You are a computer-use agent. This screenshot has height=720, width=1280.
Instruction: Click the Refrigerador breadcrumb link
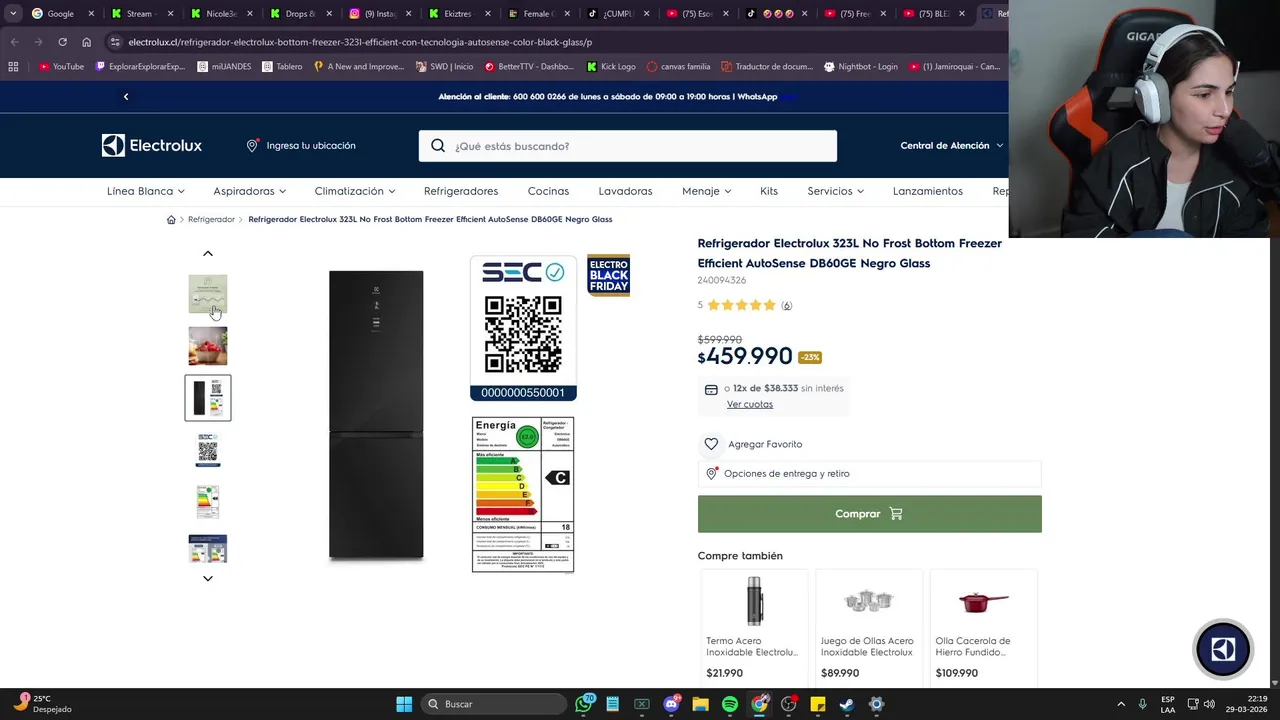coord(211,220)
